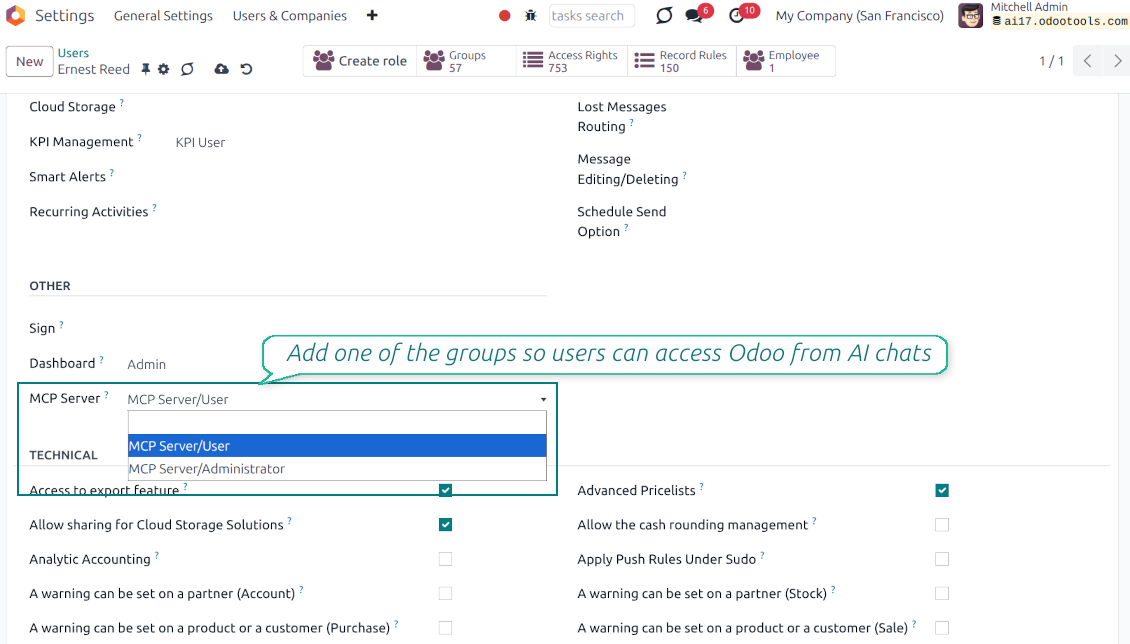Disable the Advanced Pricelists checkbox
The image size is (1130, 644).
click(942, 490)
